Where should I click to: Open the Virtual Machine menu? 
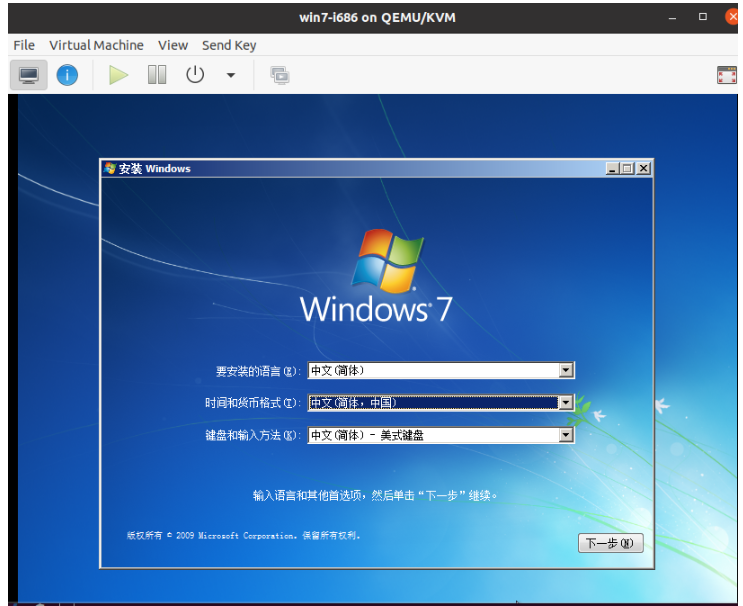pos(96,45)
